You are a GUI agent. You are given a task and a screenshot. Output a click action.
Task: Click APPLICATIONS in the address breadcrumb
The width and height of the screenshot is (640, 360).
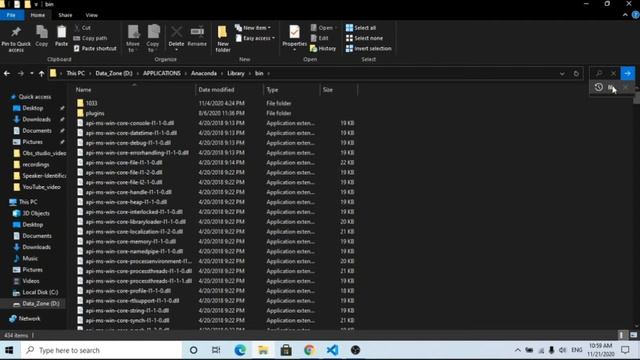pyautogui.click(x=162, y=73)
